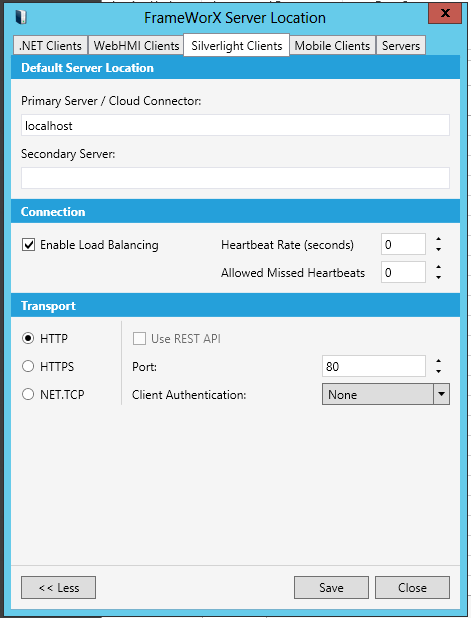Decrease the Port value with down arrow
471x618 pixels.
438,372
